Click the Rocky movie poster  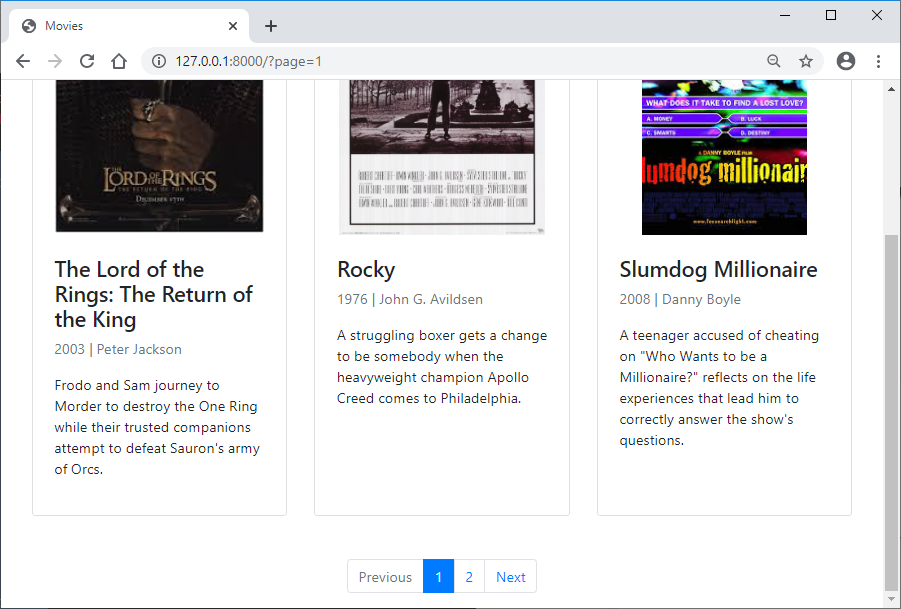(x=442, y=157)
